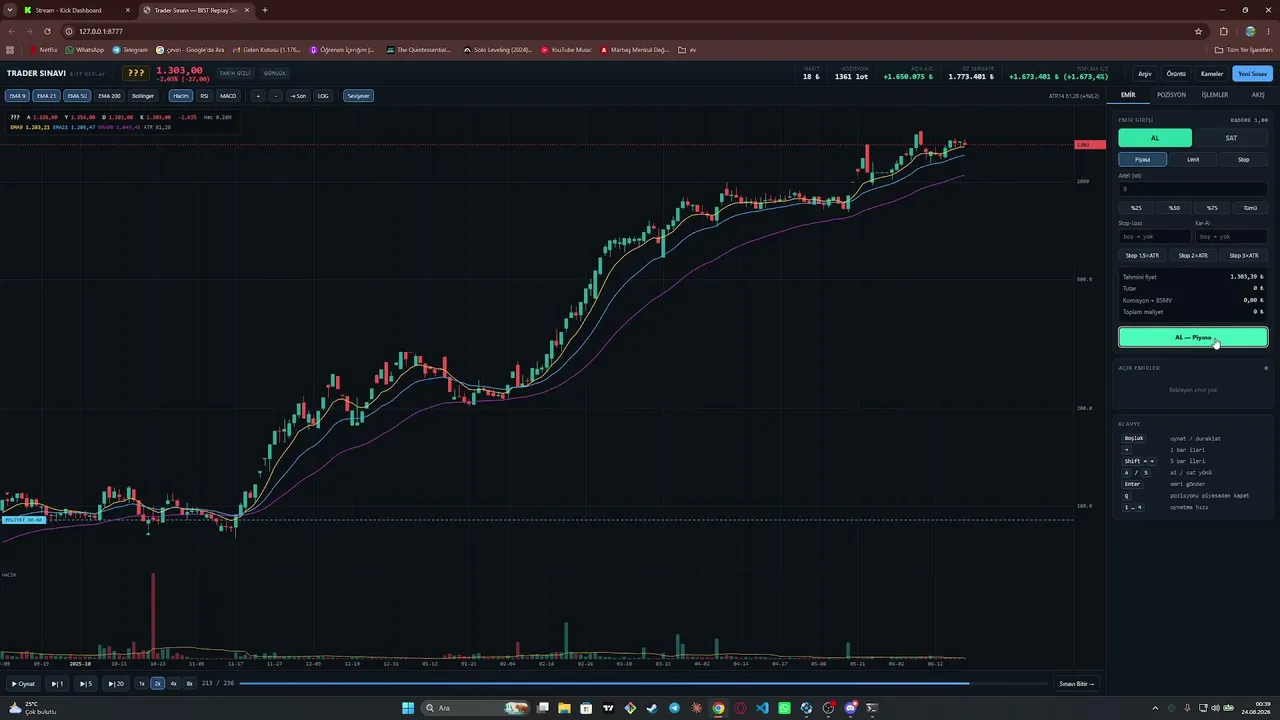Advance replay by 20 bars
Viewport: 1280px width, 720px height.
tap(116, 684)
